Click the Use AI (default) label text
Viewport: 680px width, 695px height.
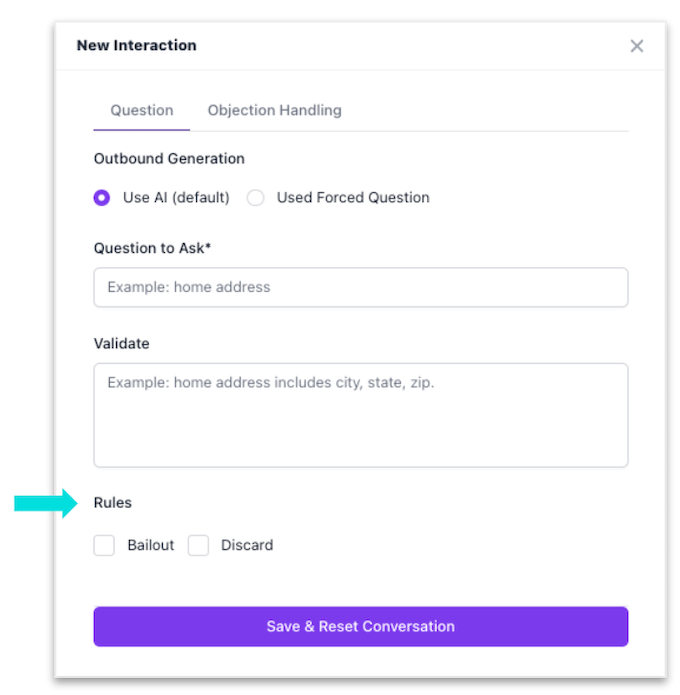coord(176,198)
